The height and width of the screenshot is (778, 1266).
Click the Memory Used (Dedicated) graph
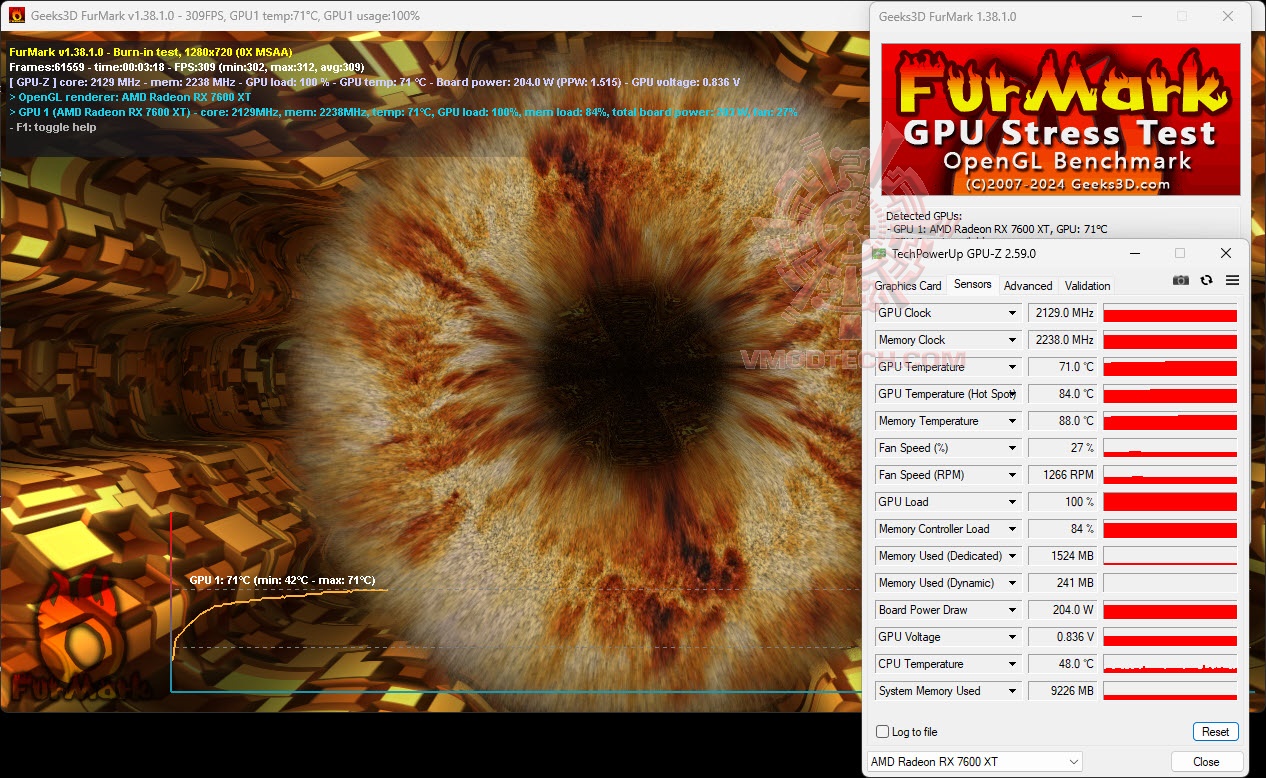click(x=1170, y=556)
